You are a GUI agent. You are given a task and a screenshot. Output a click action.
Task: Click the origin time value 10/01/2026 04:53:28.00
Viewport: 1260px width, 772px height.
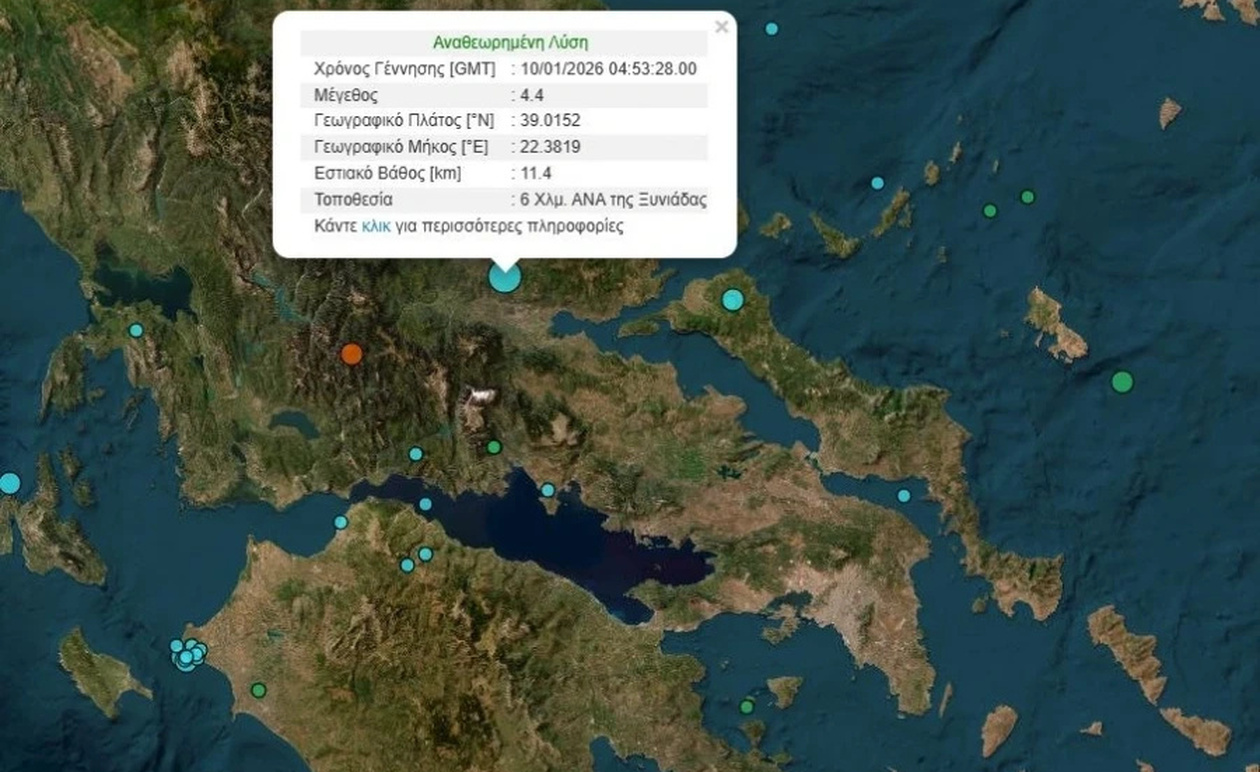[x=608, y=69]
